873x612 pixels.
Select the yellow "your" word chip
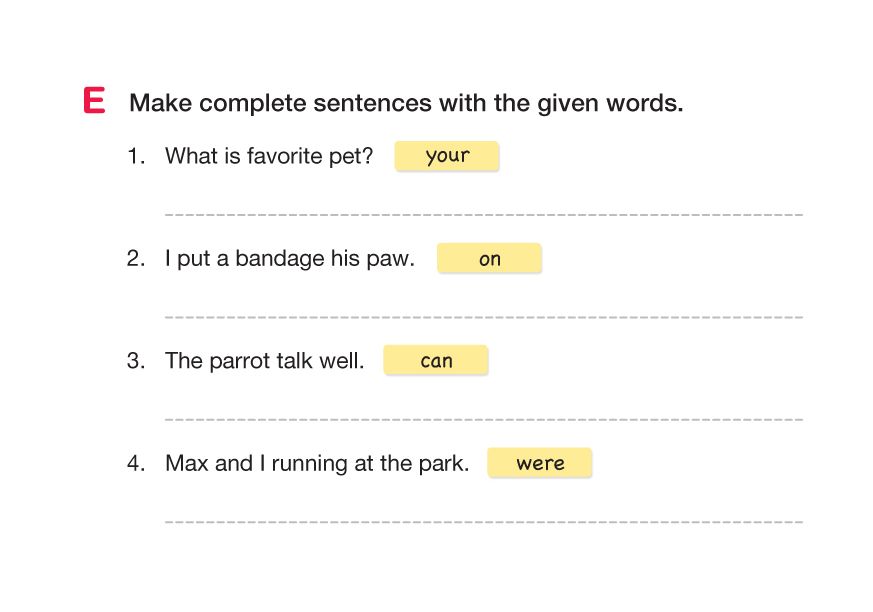pyautogui.click(x=447, y=156)
